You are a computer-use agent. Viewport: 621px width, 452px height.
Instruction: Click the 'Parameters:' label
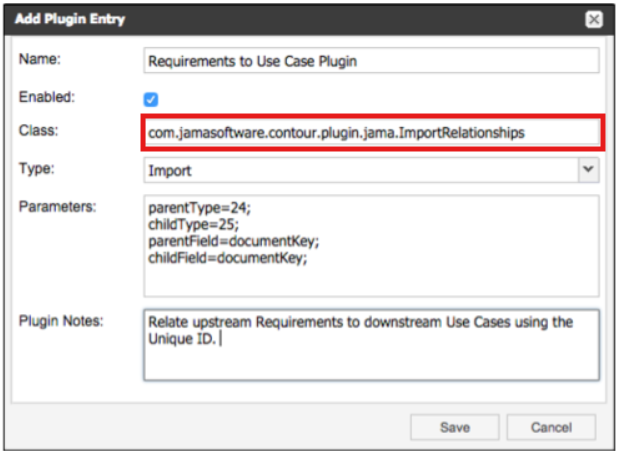pos(58,207)
